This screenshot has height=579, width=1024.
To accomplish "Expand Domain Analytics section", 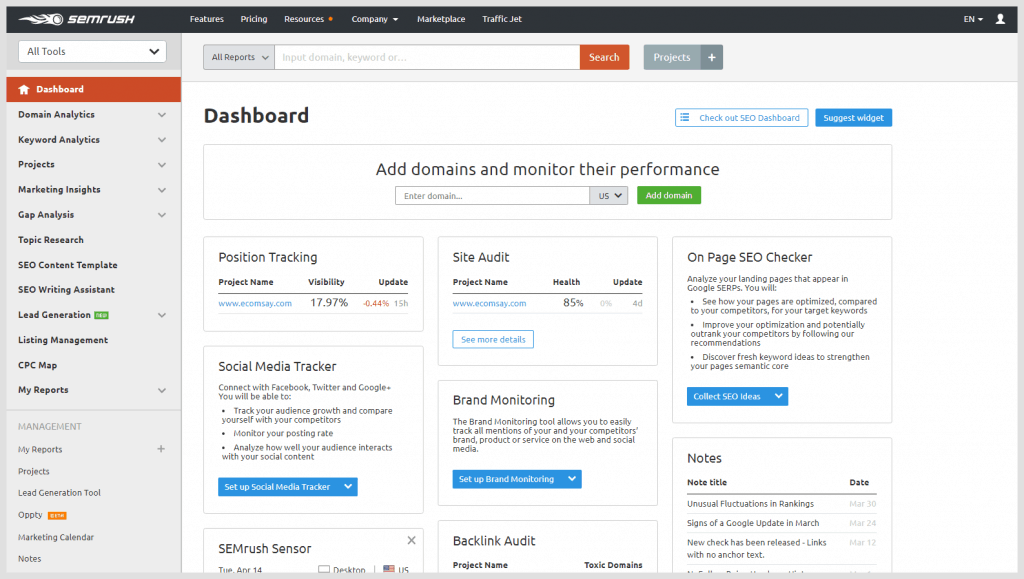I will 161,115.
